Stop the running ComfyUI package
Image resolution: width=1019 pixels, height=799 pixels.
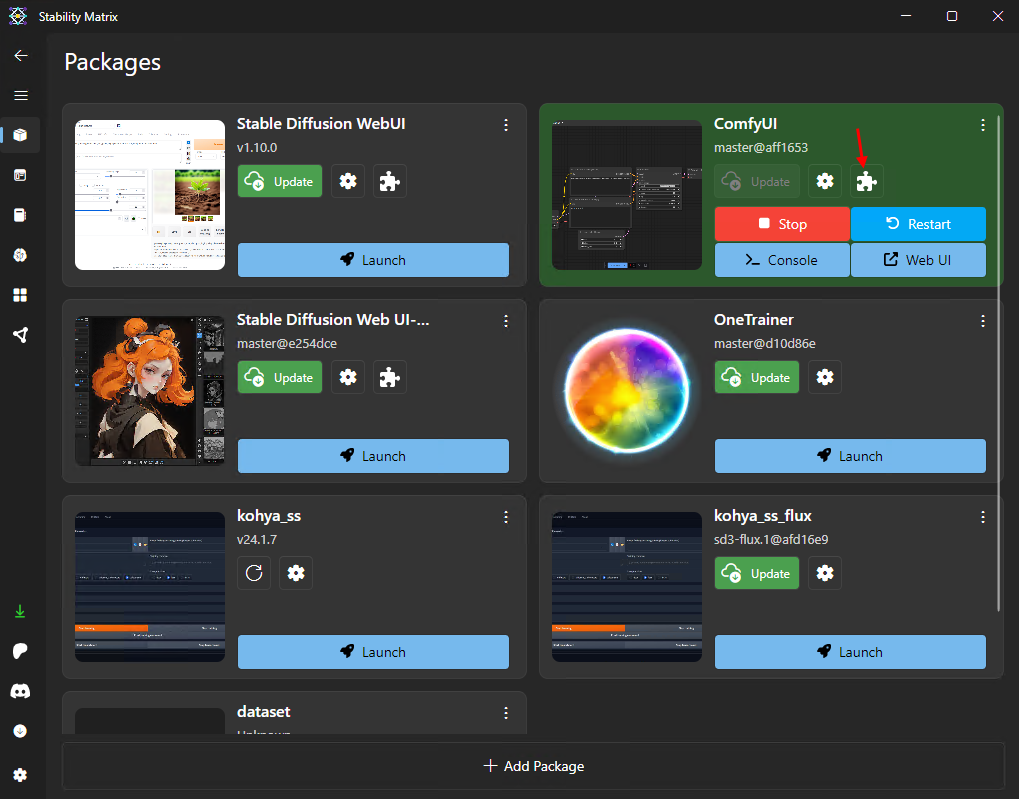pyautogui.click(x=782, y=224)
